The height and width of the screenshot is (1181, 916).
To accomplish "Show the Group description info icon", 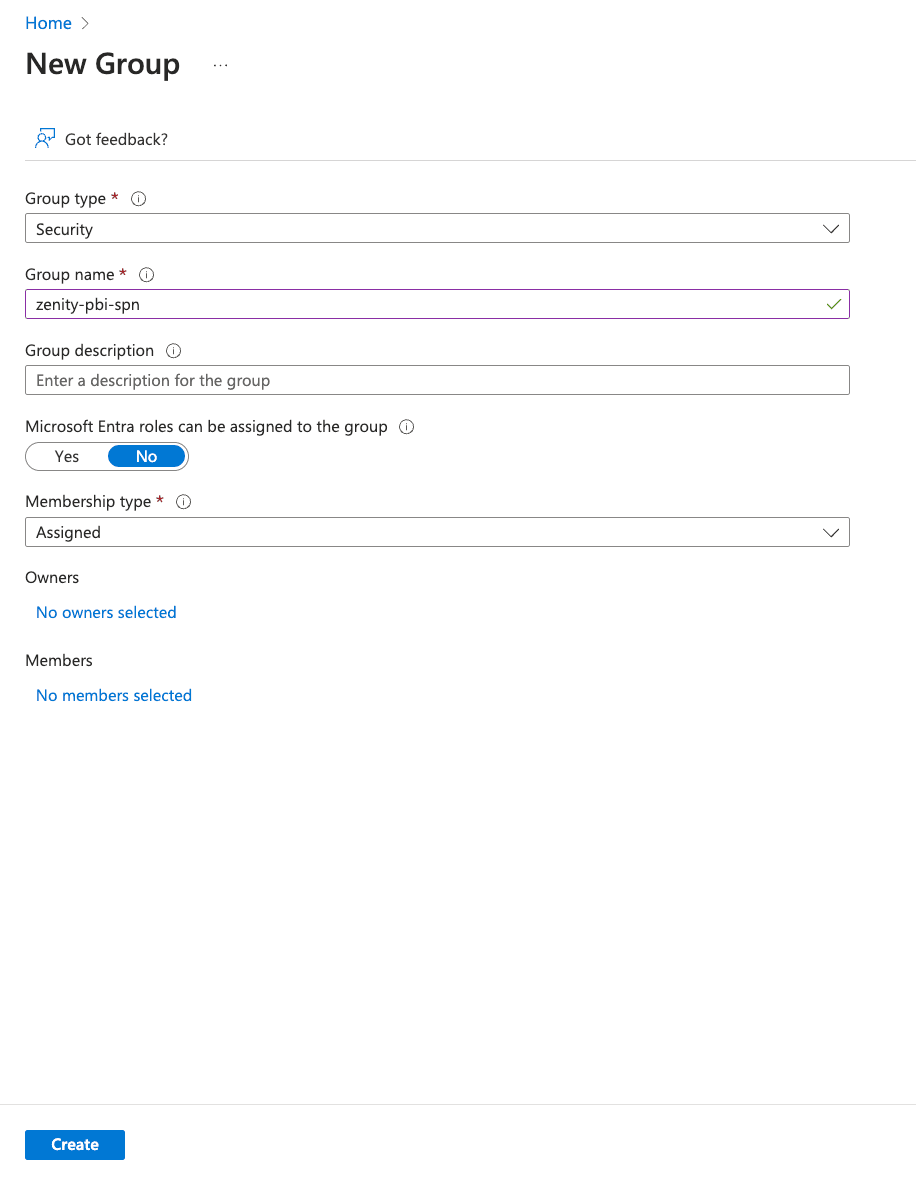I will (x=173, y=351).
